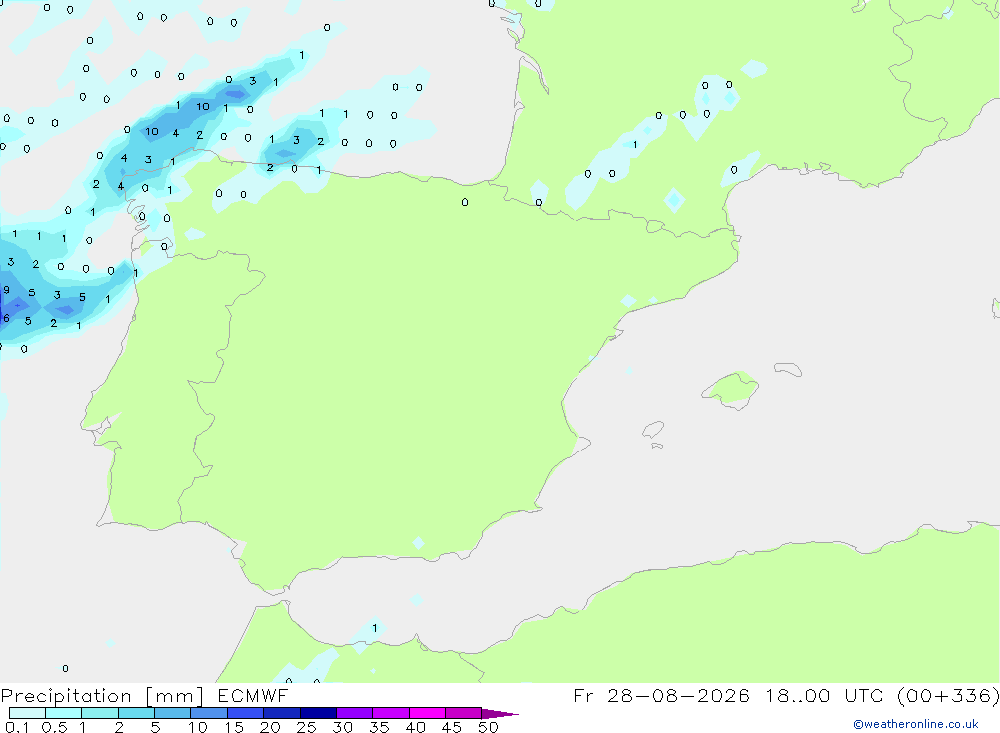
Task: Click the 40–45 mm magenta legend swatch
Action: pos(427,713)
